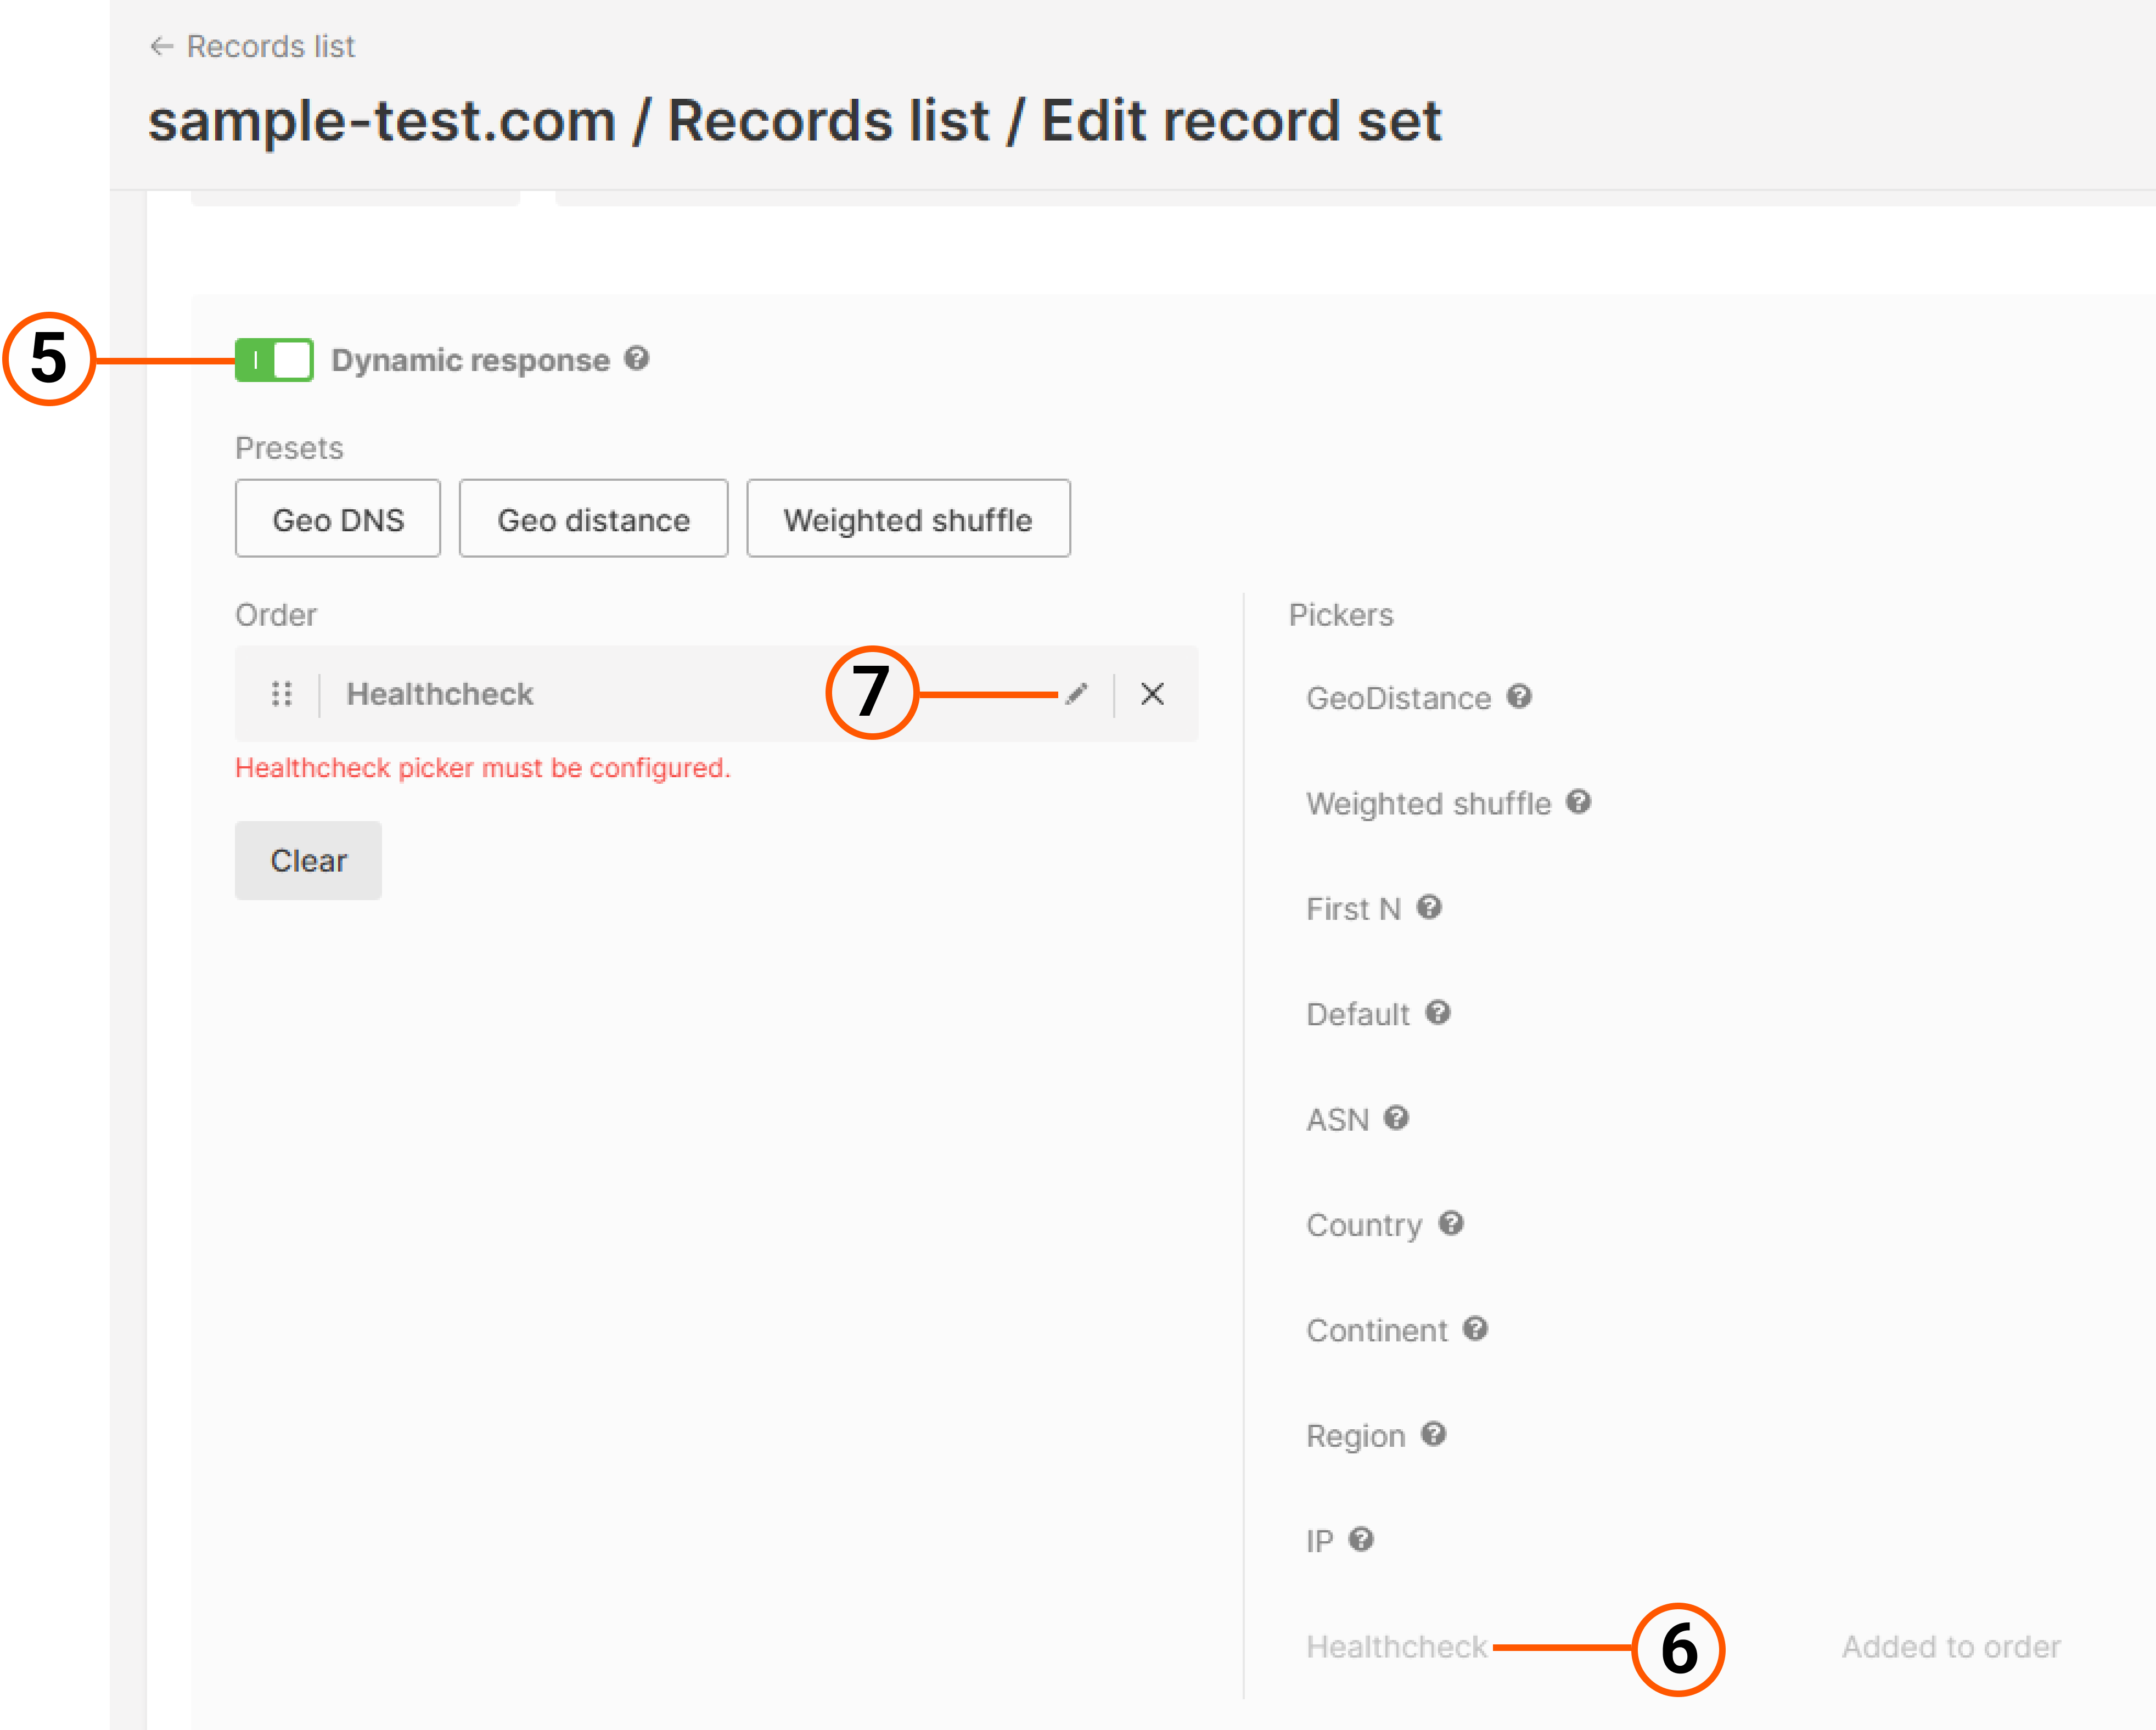The image size is (2156, 1730).
Task: Add the Default picker to the order
Action: [1357, 1013]
